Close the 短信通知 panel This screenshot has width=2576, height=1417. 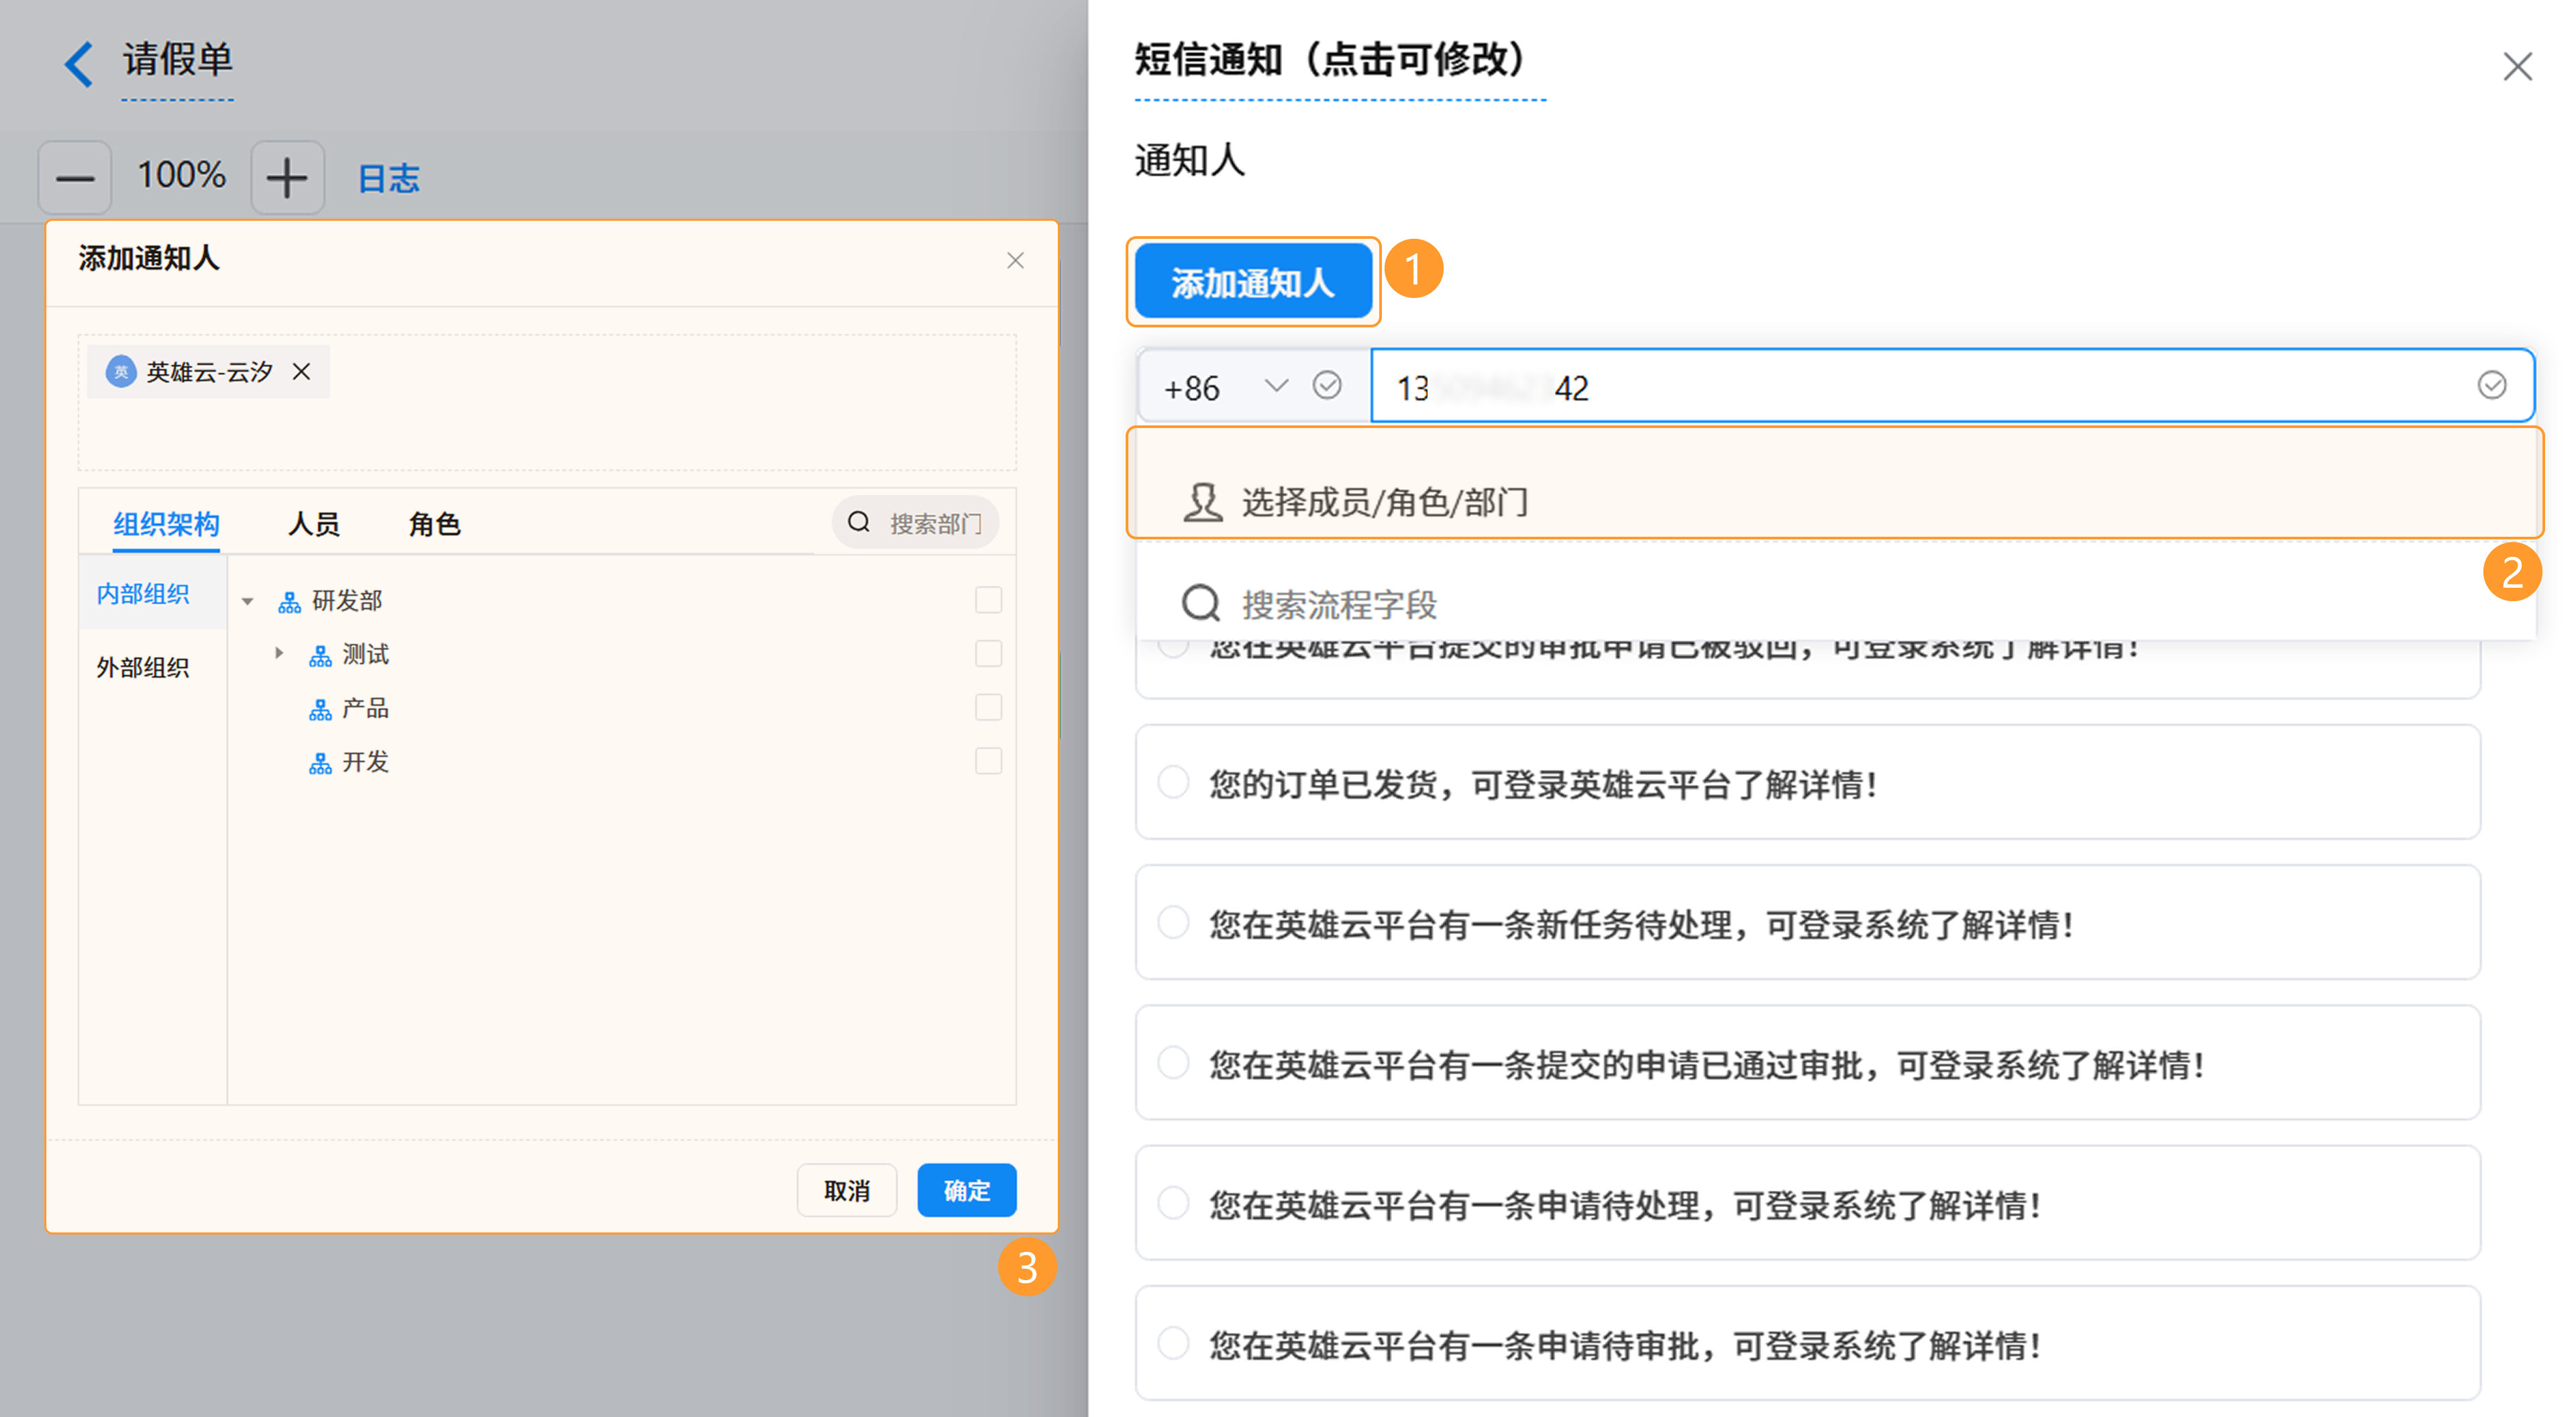coord(2517,67)
